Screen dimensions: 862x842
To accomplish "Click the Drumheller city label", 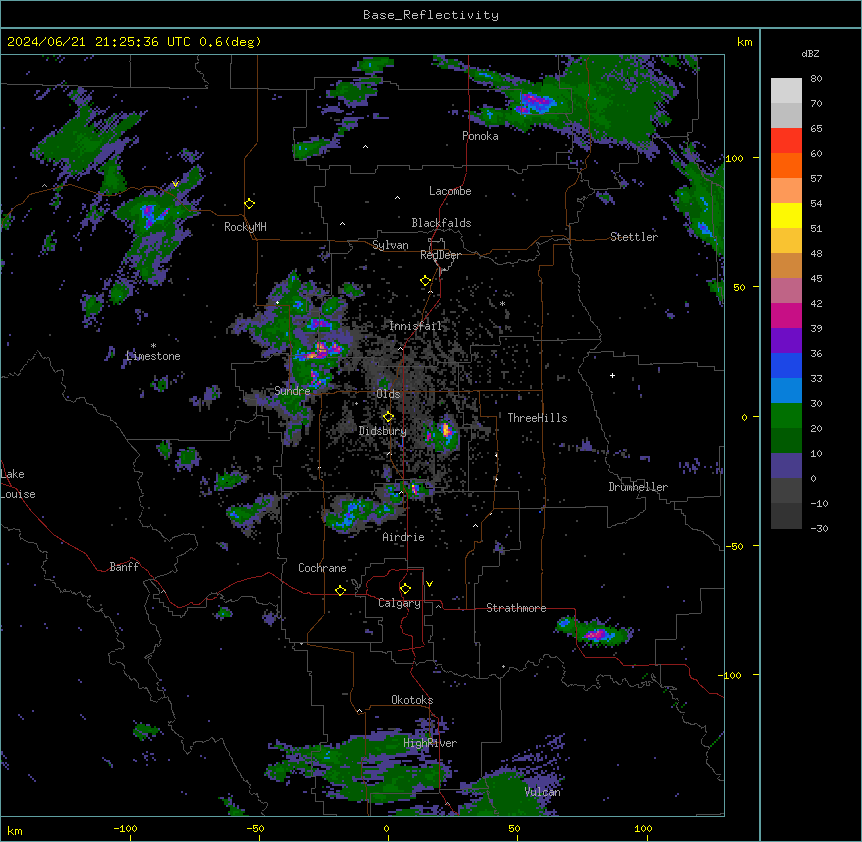I will coord(638,487).
